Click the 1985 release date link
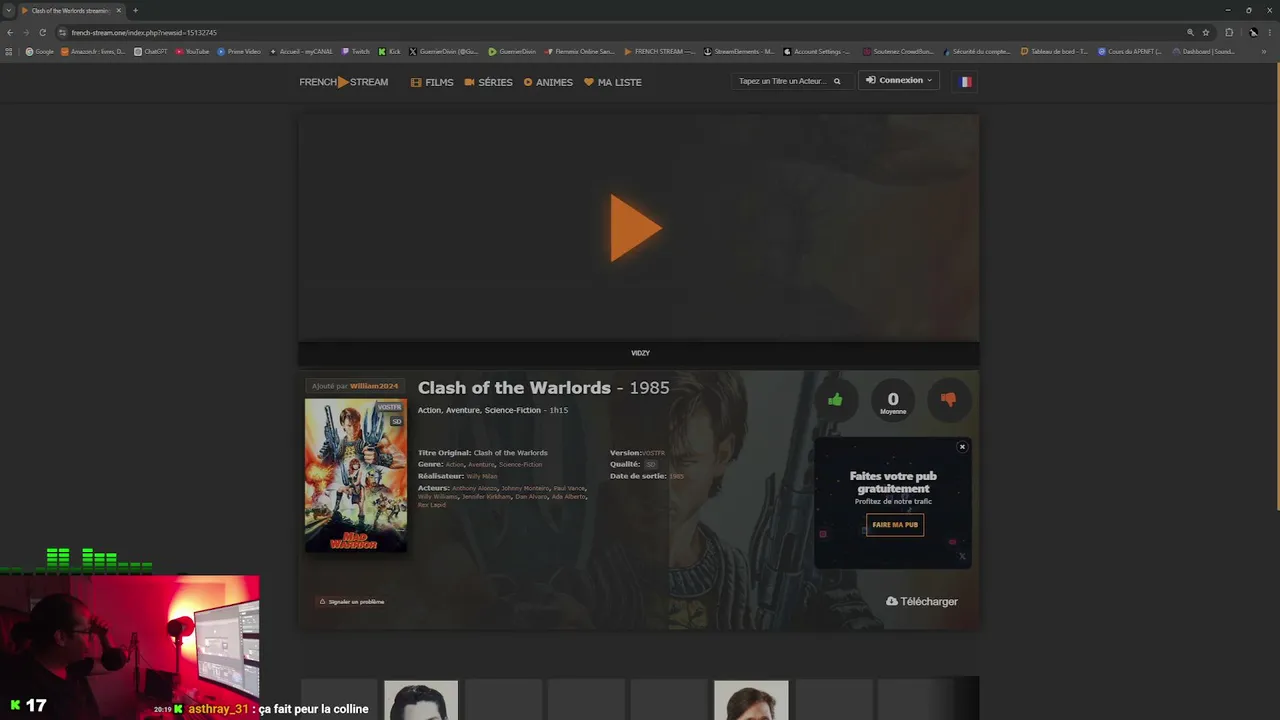1280x720 pixels. (x=677, y=476)
